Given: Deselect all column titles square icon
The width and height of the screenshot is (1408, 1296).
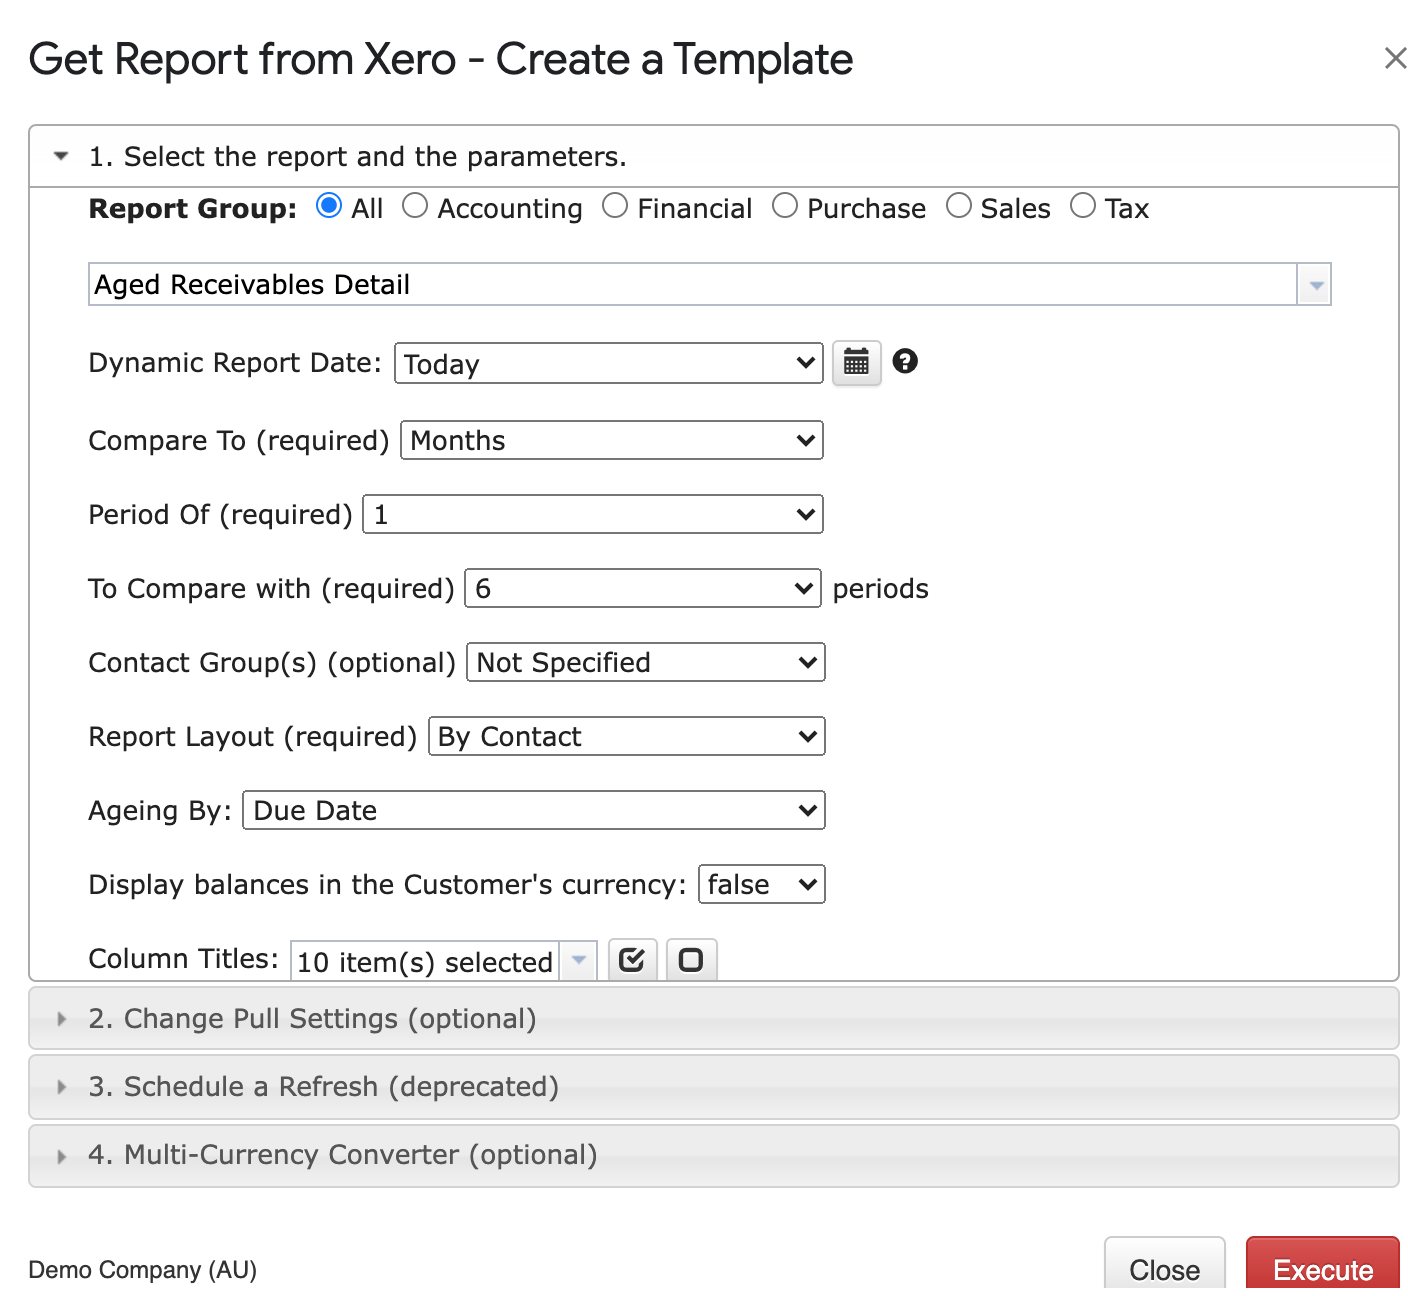Looking at the screenshot, I should (x=691, y=960).
